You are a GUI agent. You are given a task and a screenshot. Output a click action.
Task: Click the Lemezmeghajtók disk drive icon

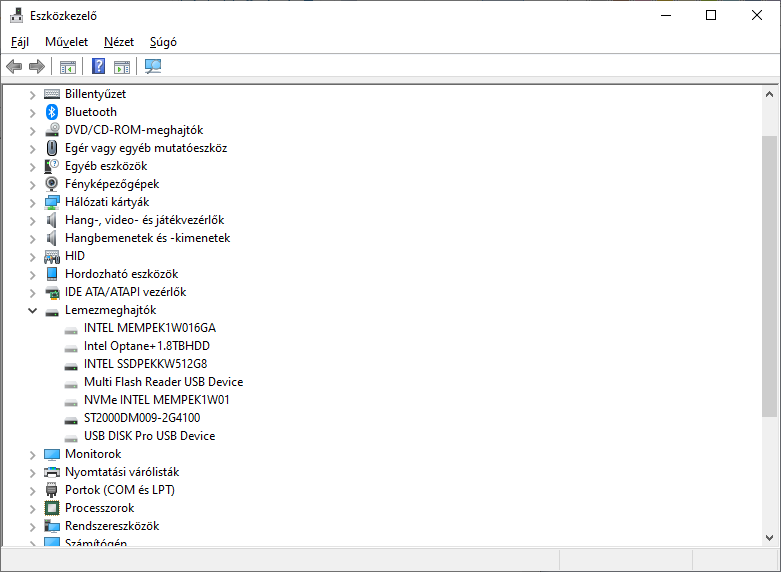[52, 312]
